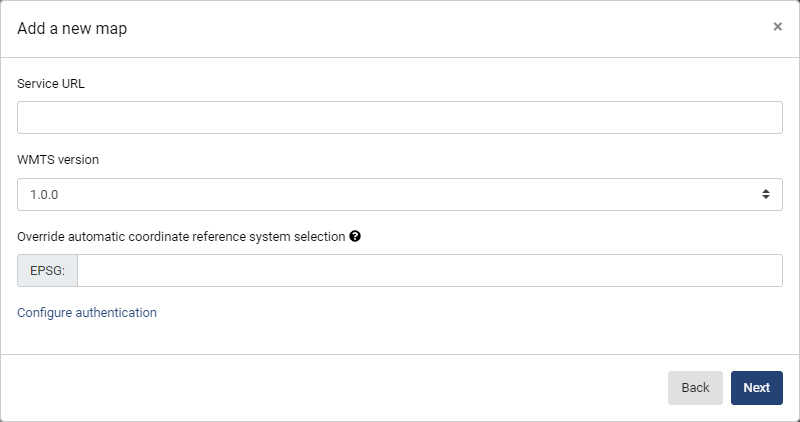
Task: Show the coordinate reference system help tooltip
Action: 355,236
